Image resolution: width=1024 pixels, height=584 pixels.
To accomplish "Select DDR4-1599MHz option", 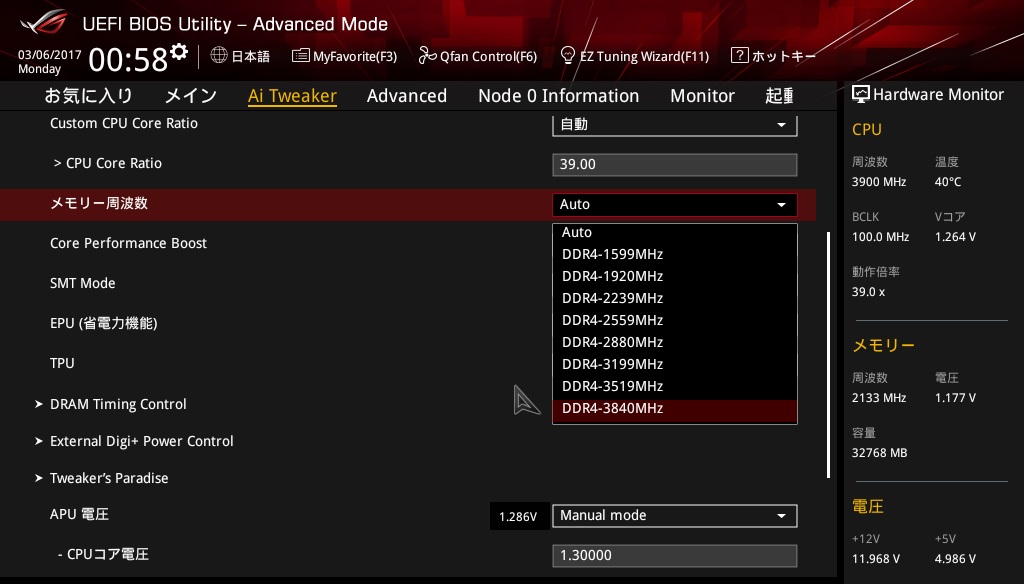I will coord(675,254).
